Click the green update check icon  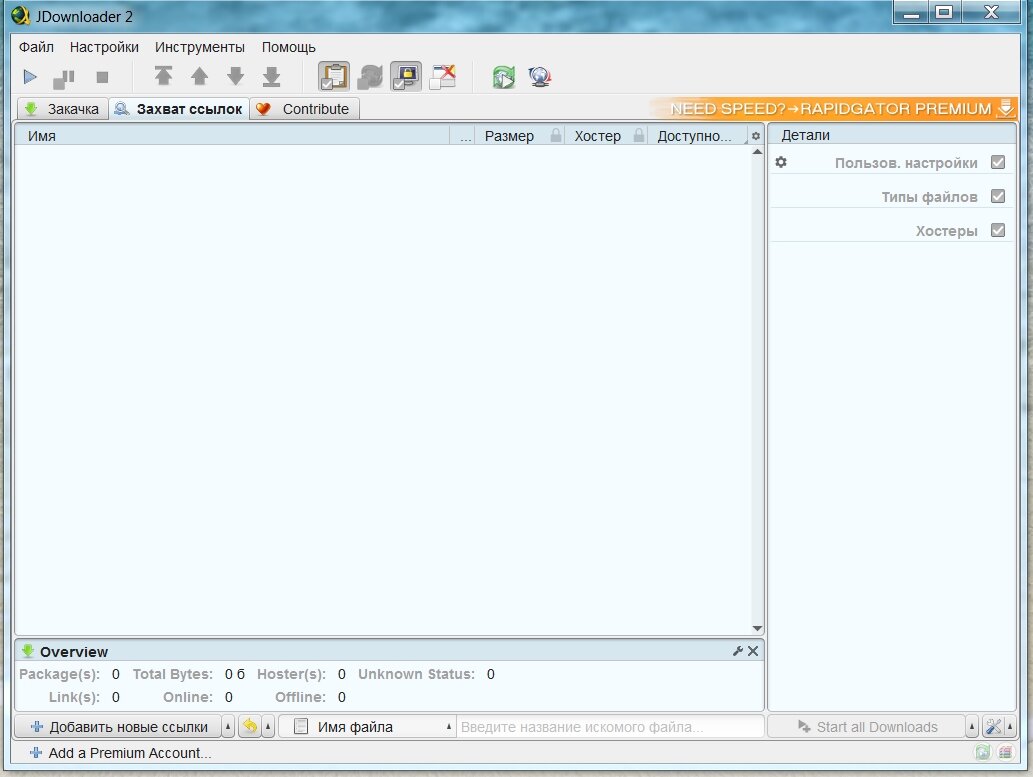[x=504, y=77]
